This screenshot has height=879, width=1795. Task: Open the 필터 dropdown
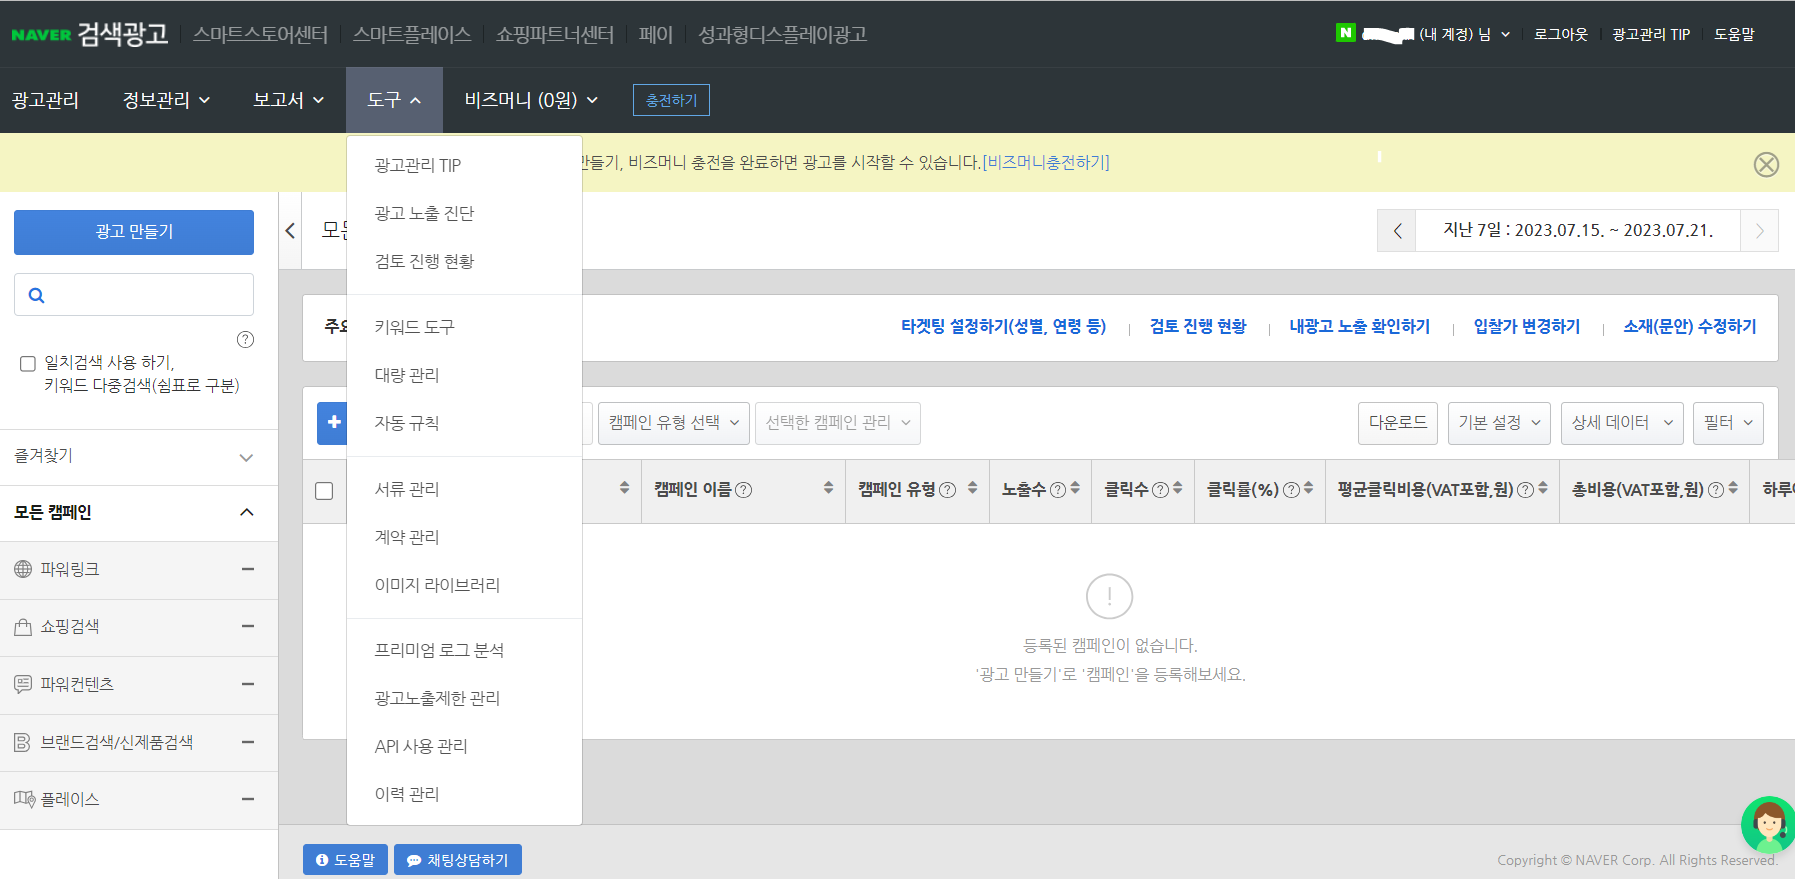1728,423
